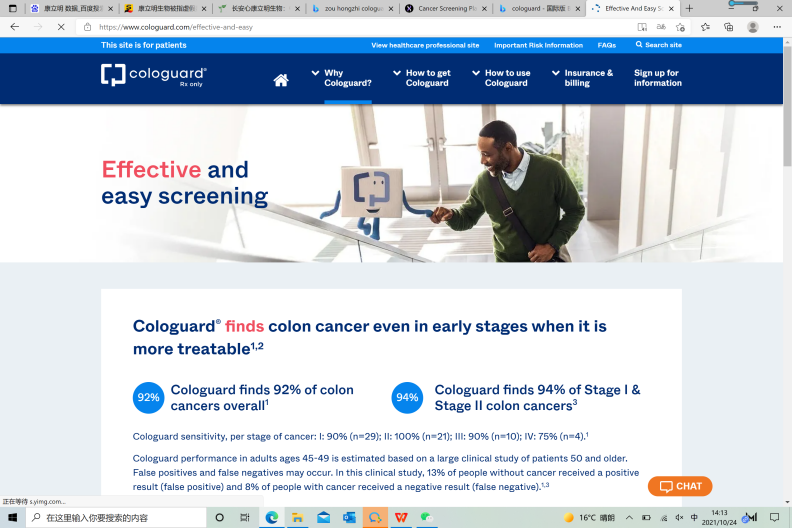Screen dimensions: 792x528
Task: Go to the Cologuard home page icon
Action: coord(281,80)
